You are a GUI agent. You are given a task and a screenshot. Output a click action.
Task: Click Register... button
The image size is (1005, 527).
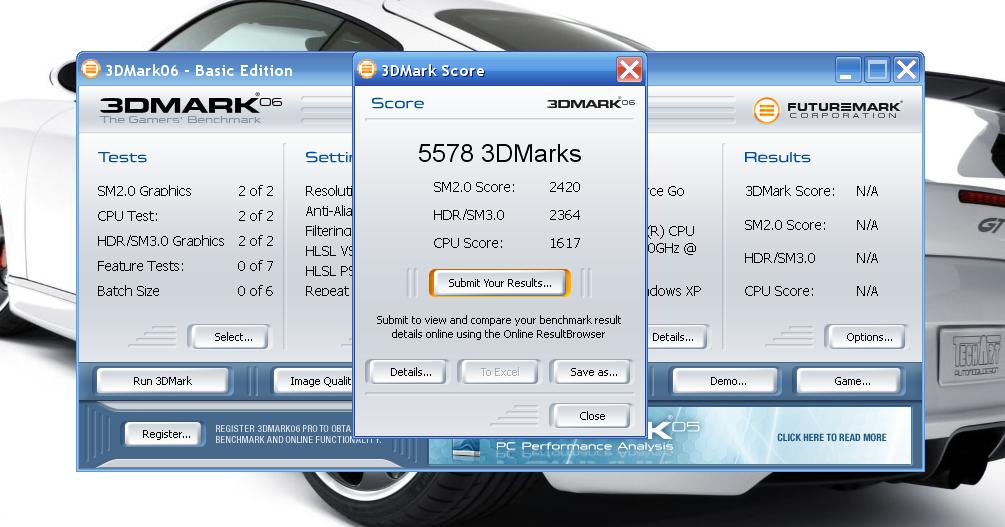[163, 434]
